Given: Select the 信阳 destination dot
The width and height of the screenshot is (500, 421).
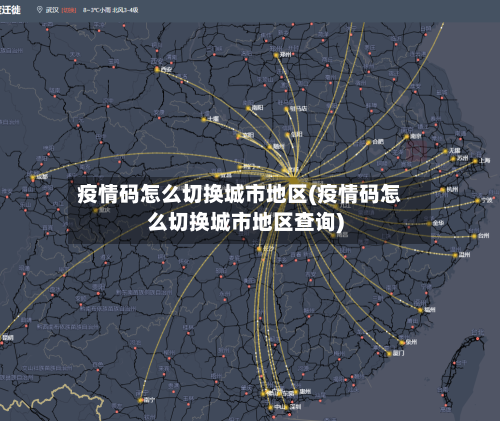Looking at the screenshot, I should coord(287,135).
